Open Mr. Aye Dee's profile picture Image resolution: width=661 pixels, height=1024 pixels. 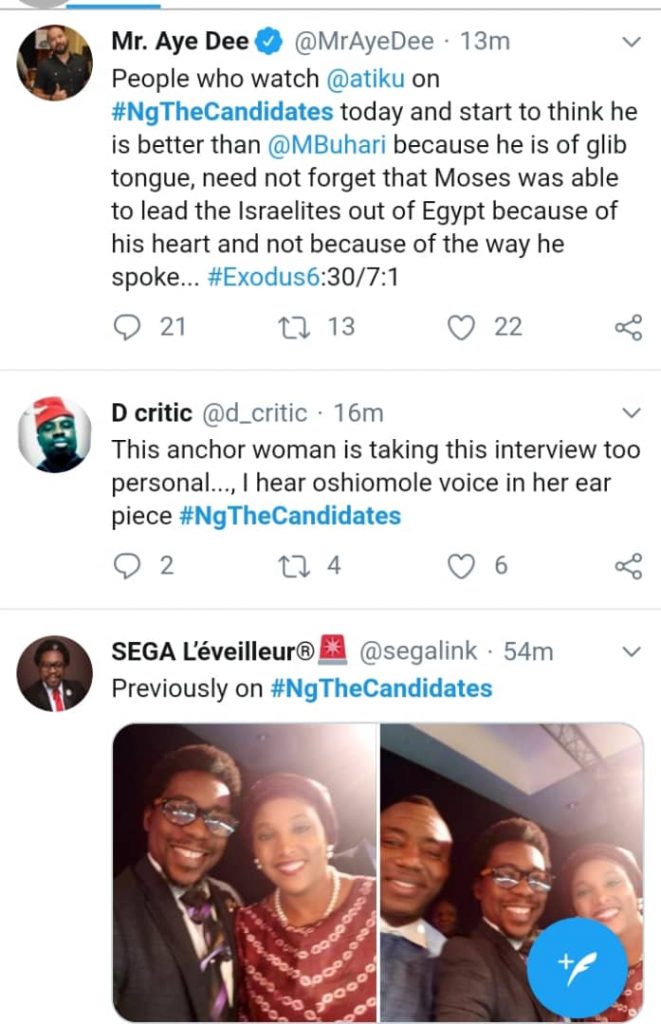(55, 62)
